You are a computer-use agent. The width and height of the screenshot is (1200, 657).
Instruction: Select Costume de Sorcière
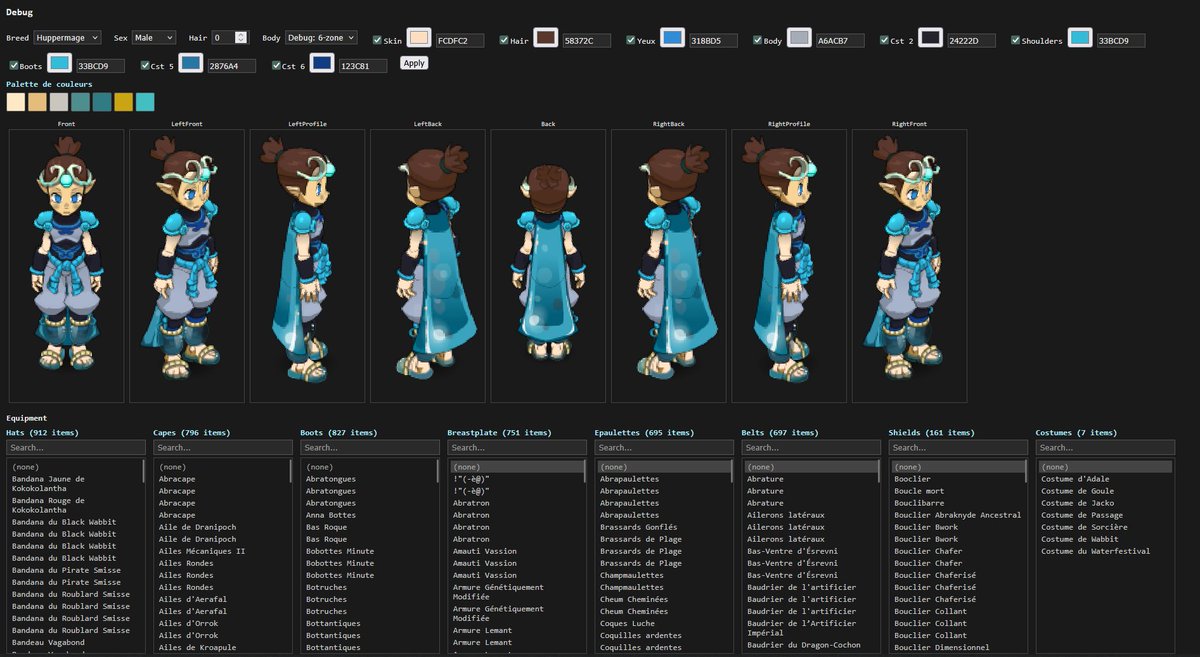(x=1104, y=527)
